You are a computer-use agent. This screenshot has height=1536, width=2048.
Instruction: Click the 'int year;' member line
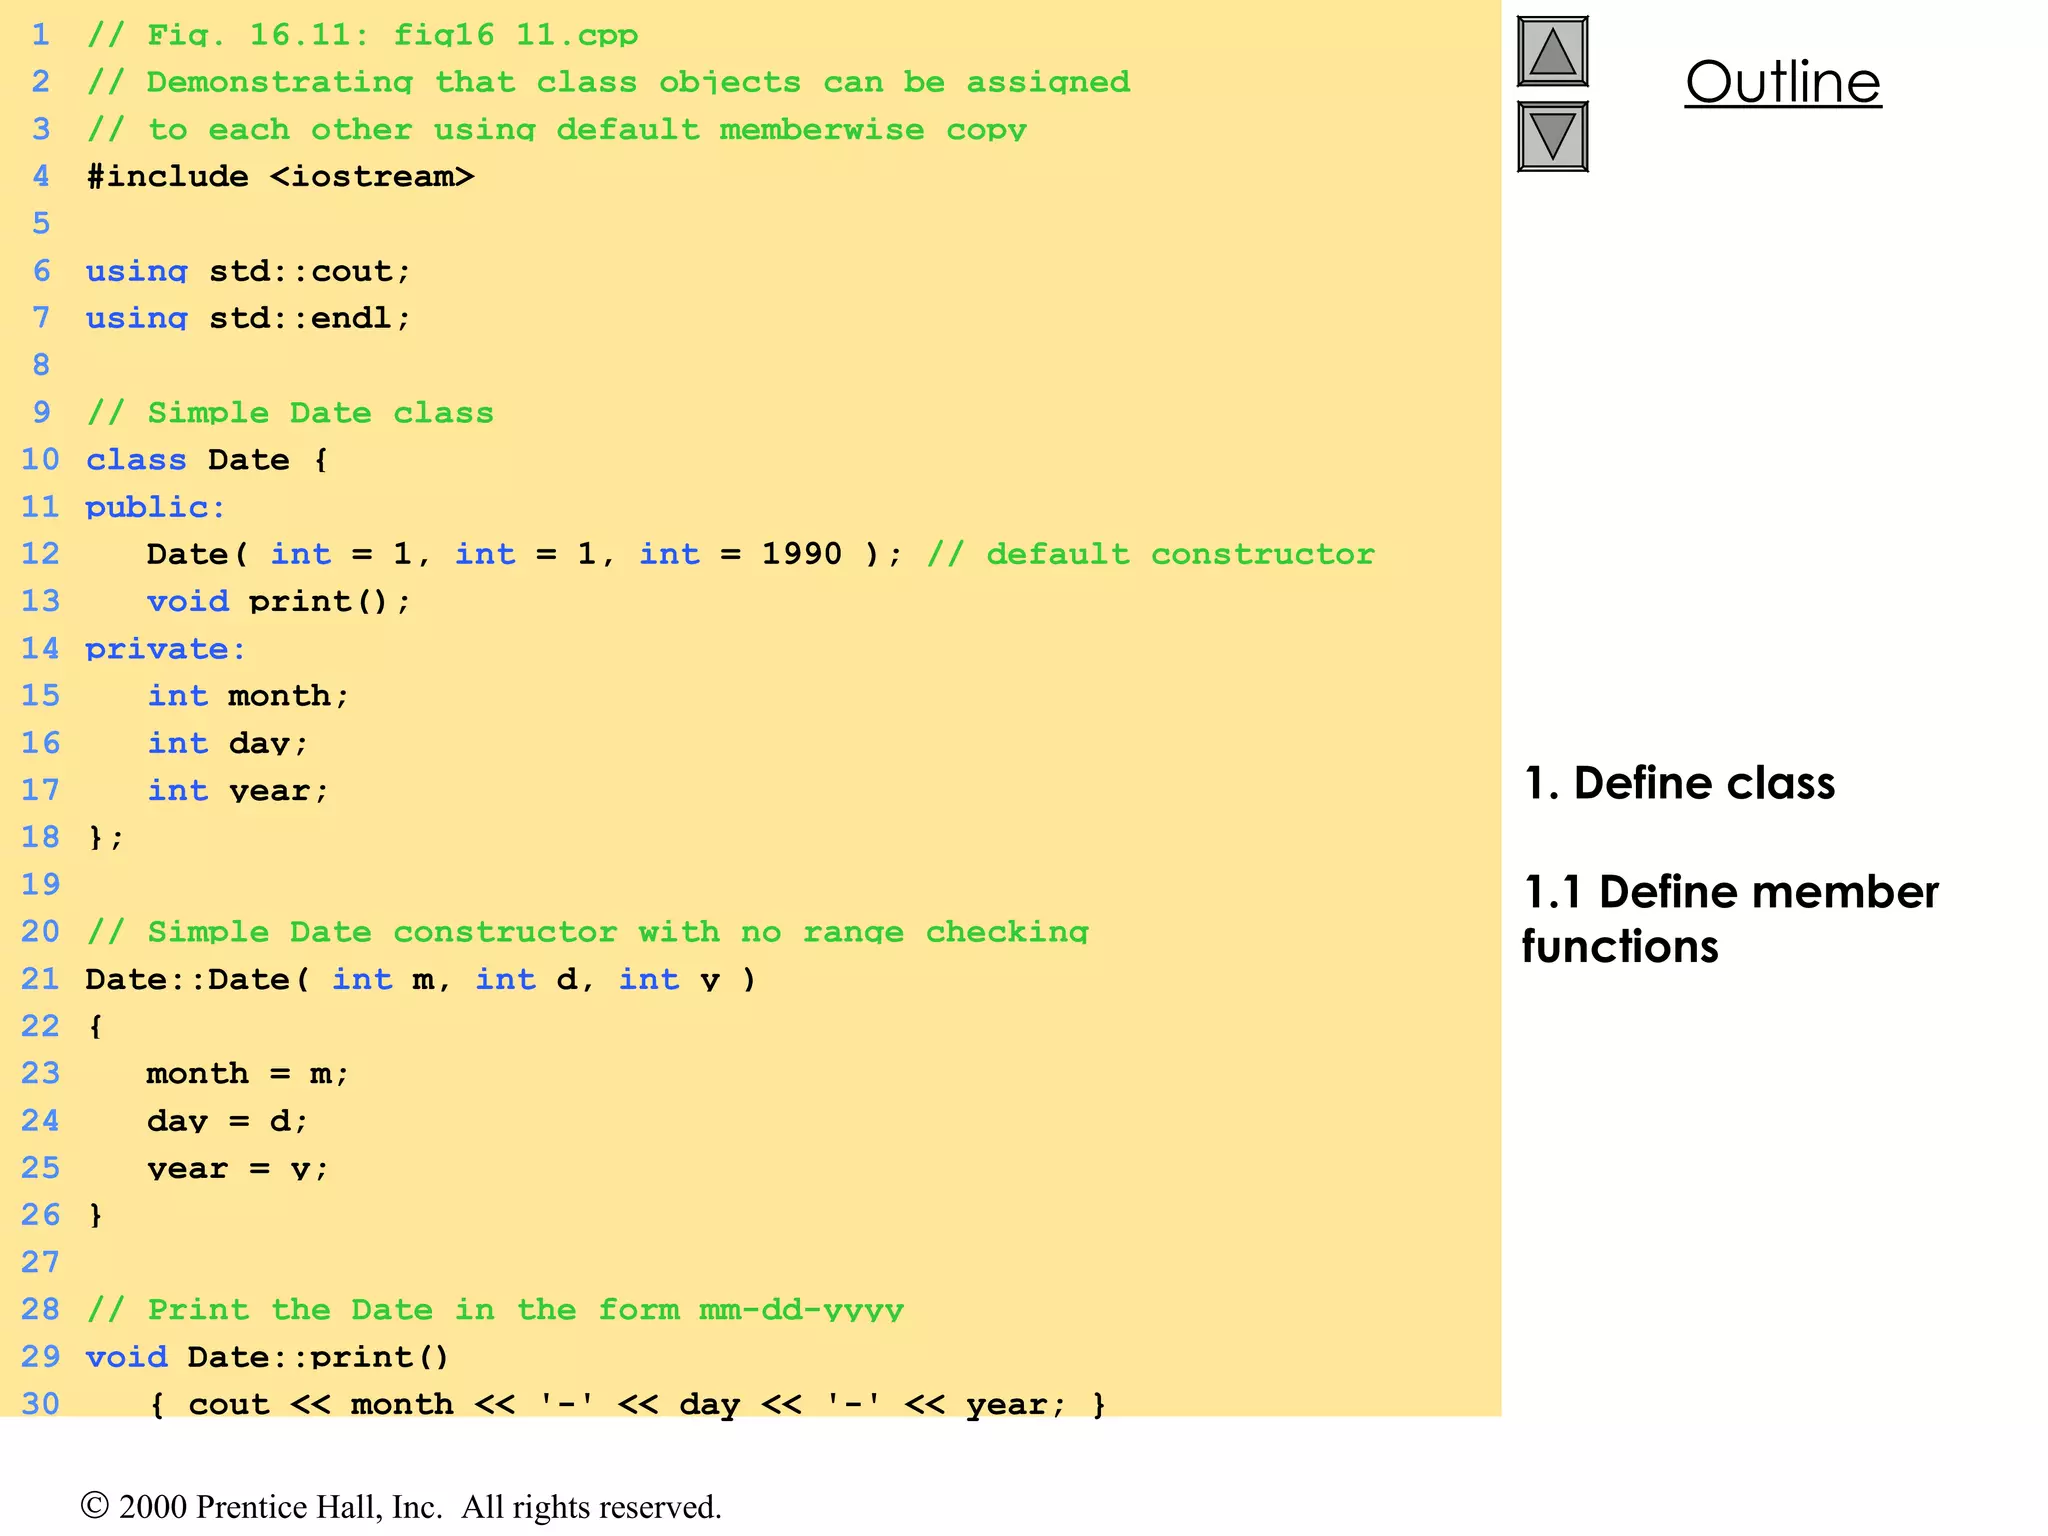238,790
